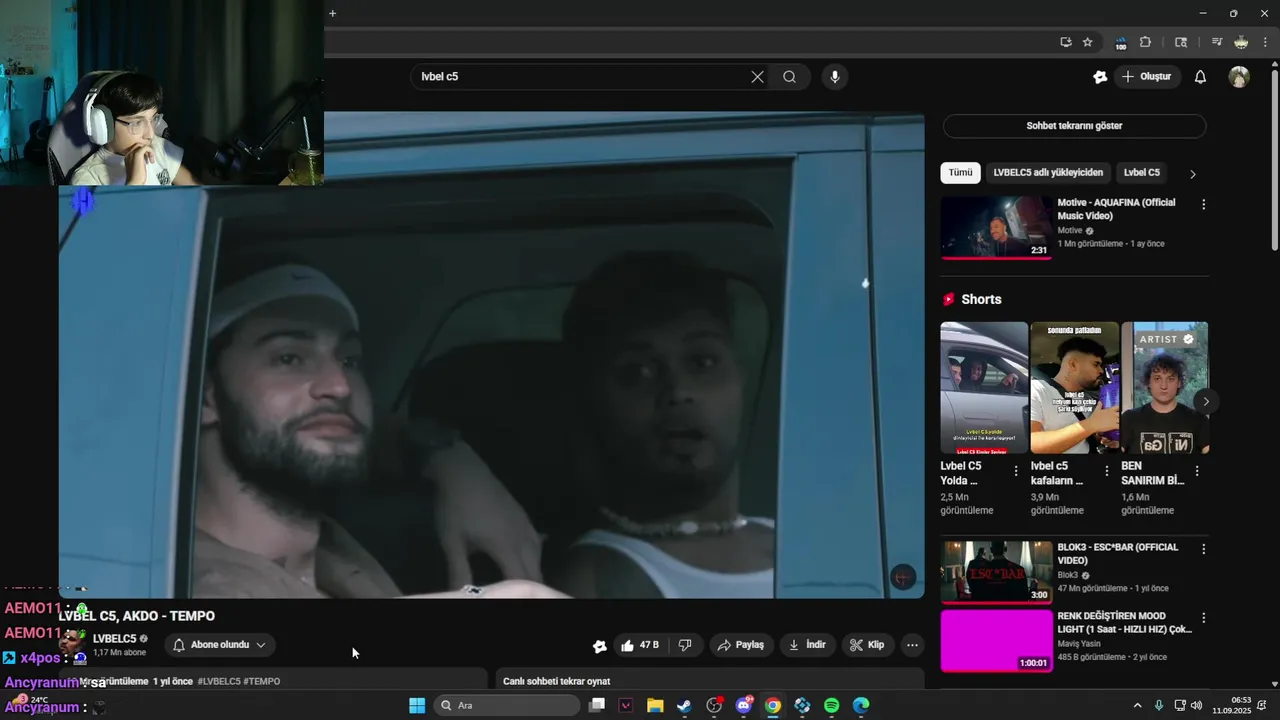Open the Chrome tab search icon

(x=1181, y=42)
